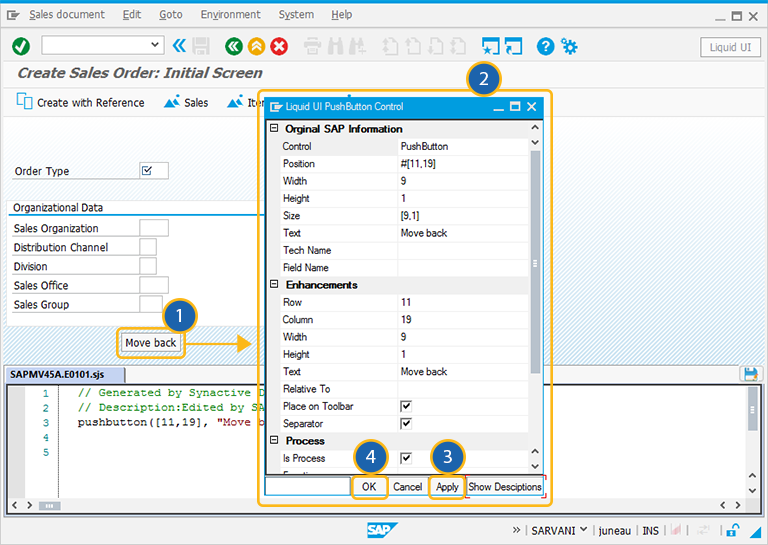Screen dimensions: 768x545
Task: Click the First Page toolbar icon
Action: pos(390,47)
